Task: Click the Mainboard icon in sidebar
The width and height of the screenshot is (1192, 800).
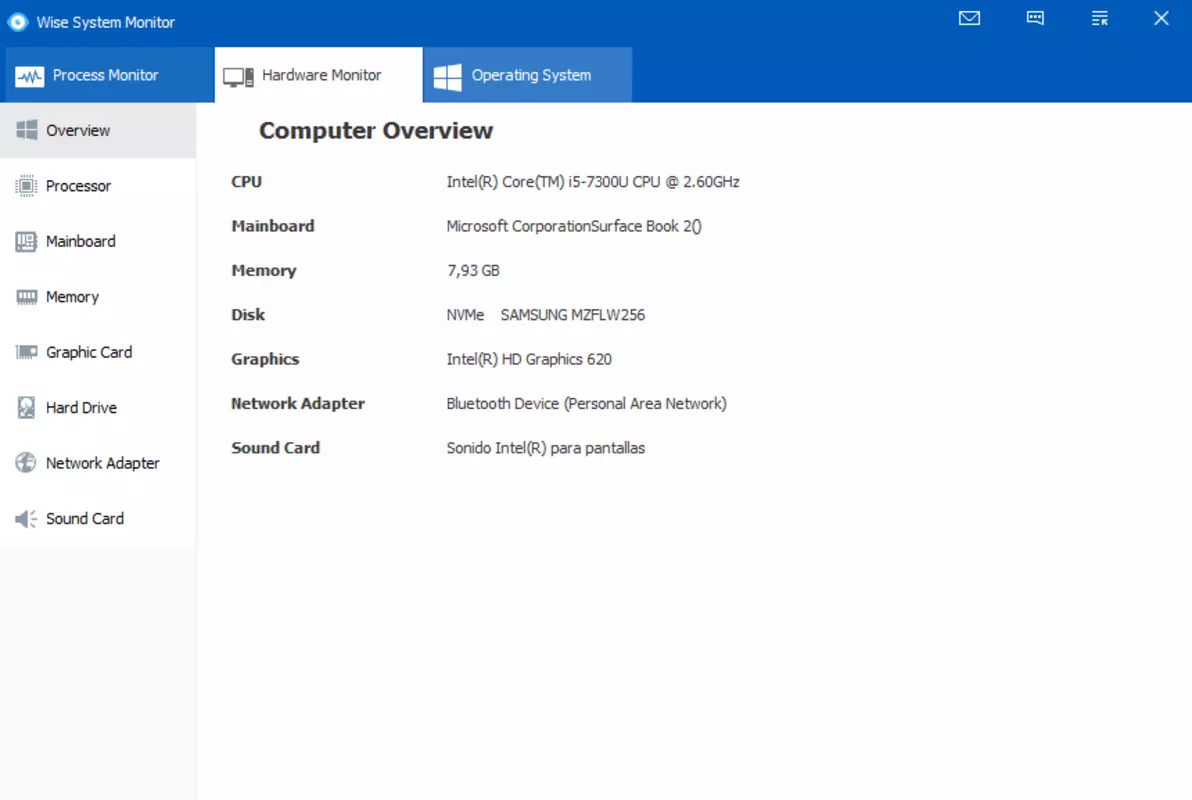Action: [26, 241]
